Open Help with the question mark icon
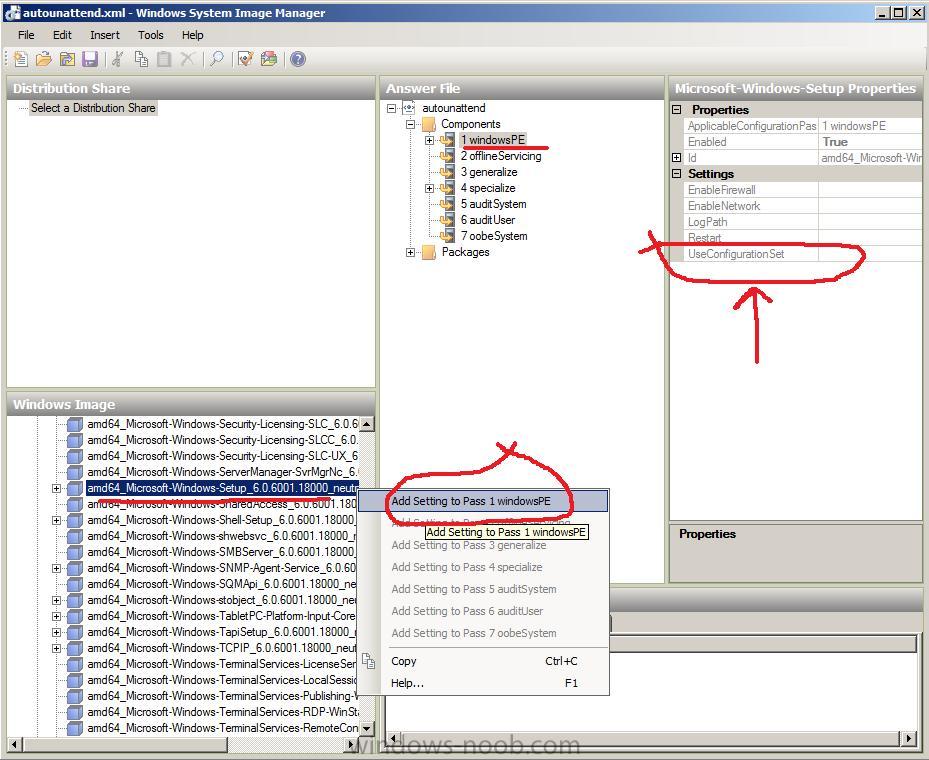 298,59
